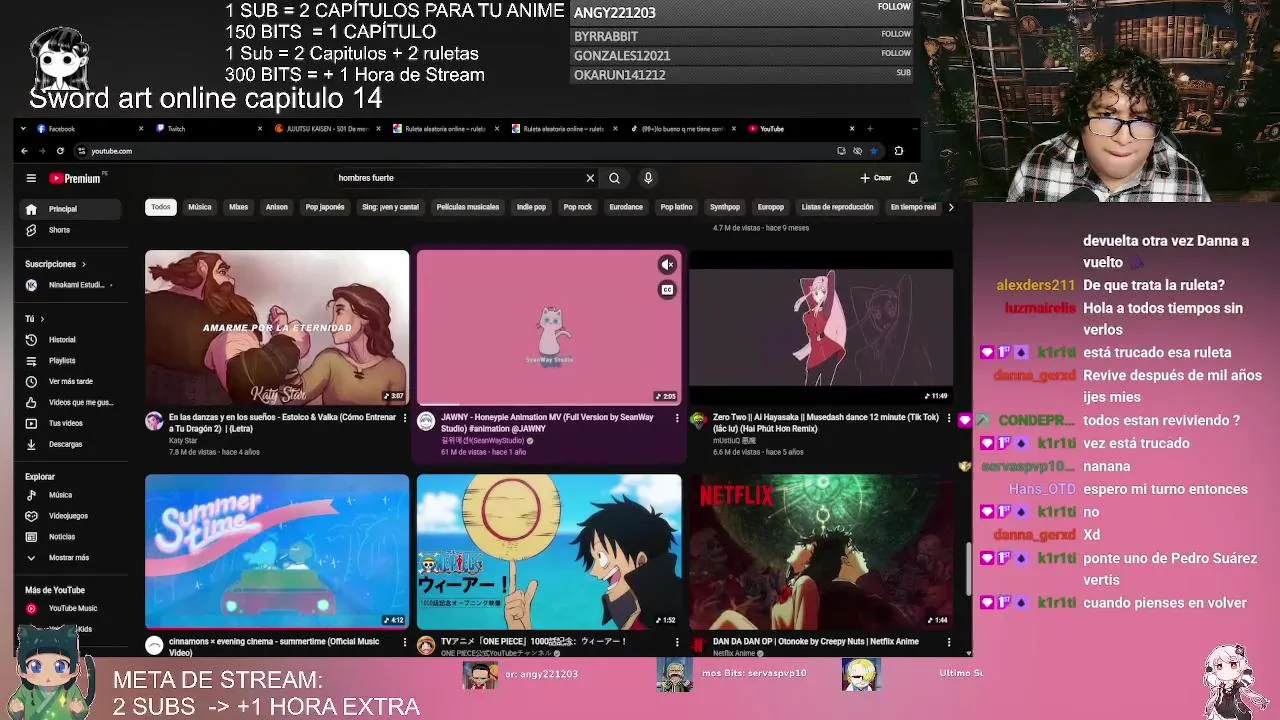This screenshot has width=1280, height=720.
Task: Open options menu for DAN DA DAN video
Action: click(949, 642)
